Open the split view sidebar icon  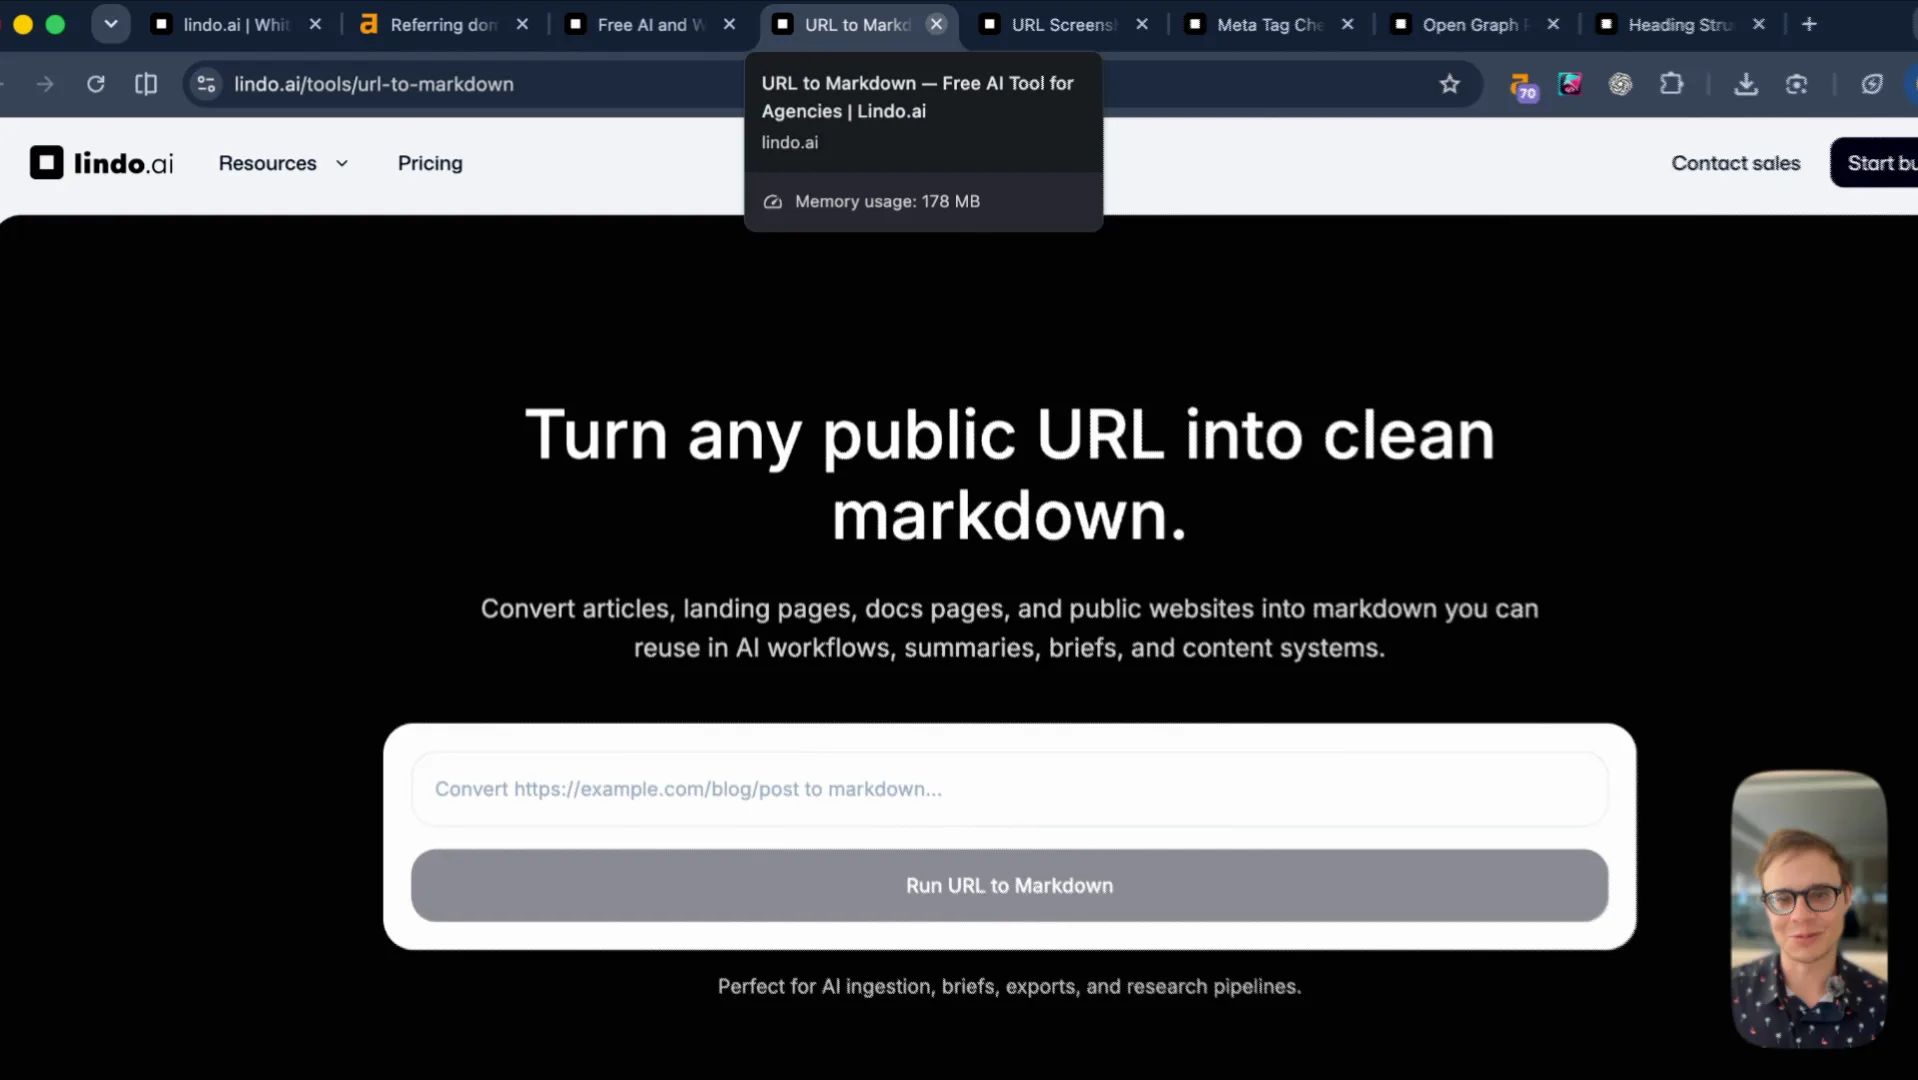146,84
